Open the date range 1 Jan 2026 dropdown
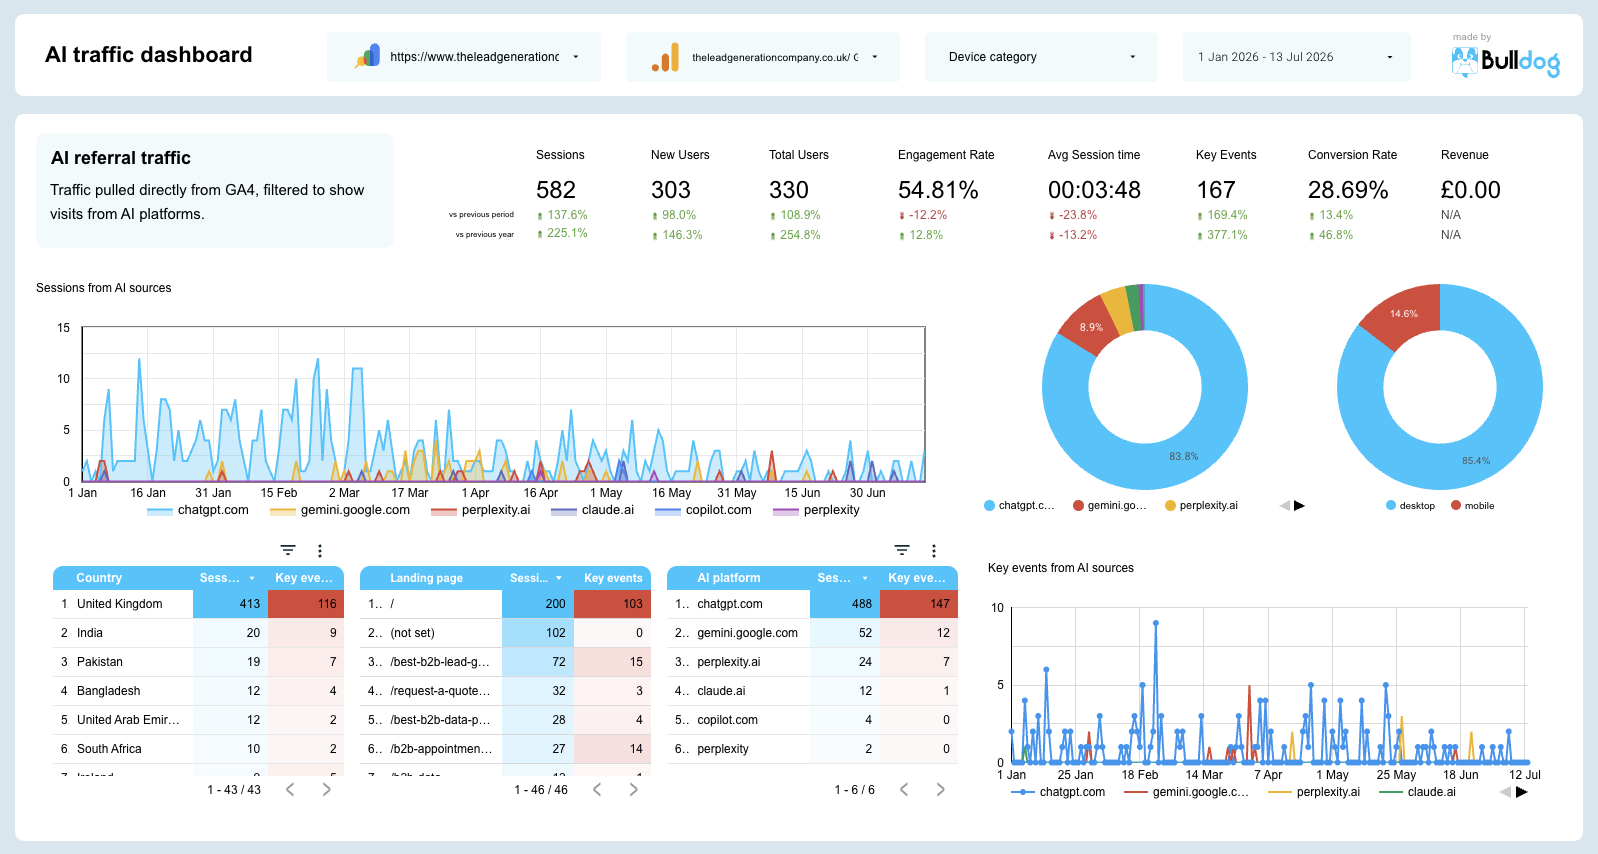Viewport: 1598px width, 854px height. click(1296, 57)
